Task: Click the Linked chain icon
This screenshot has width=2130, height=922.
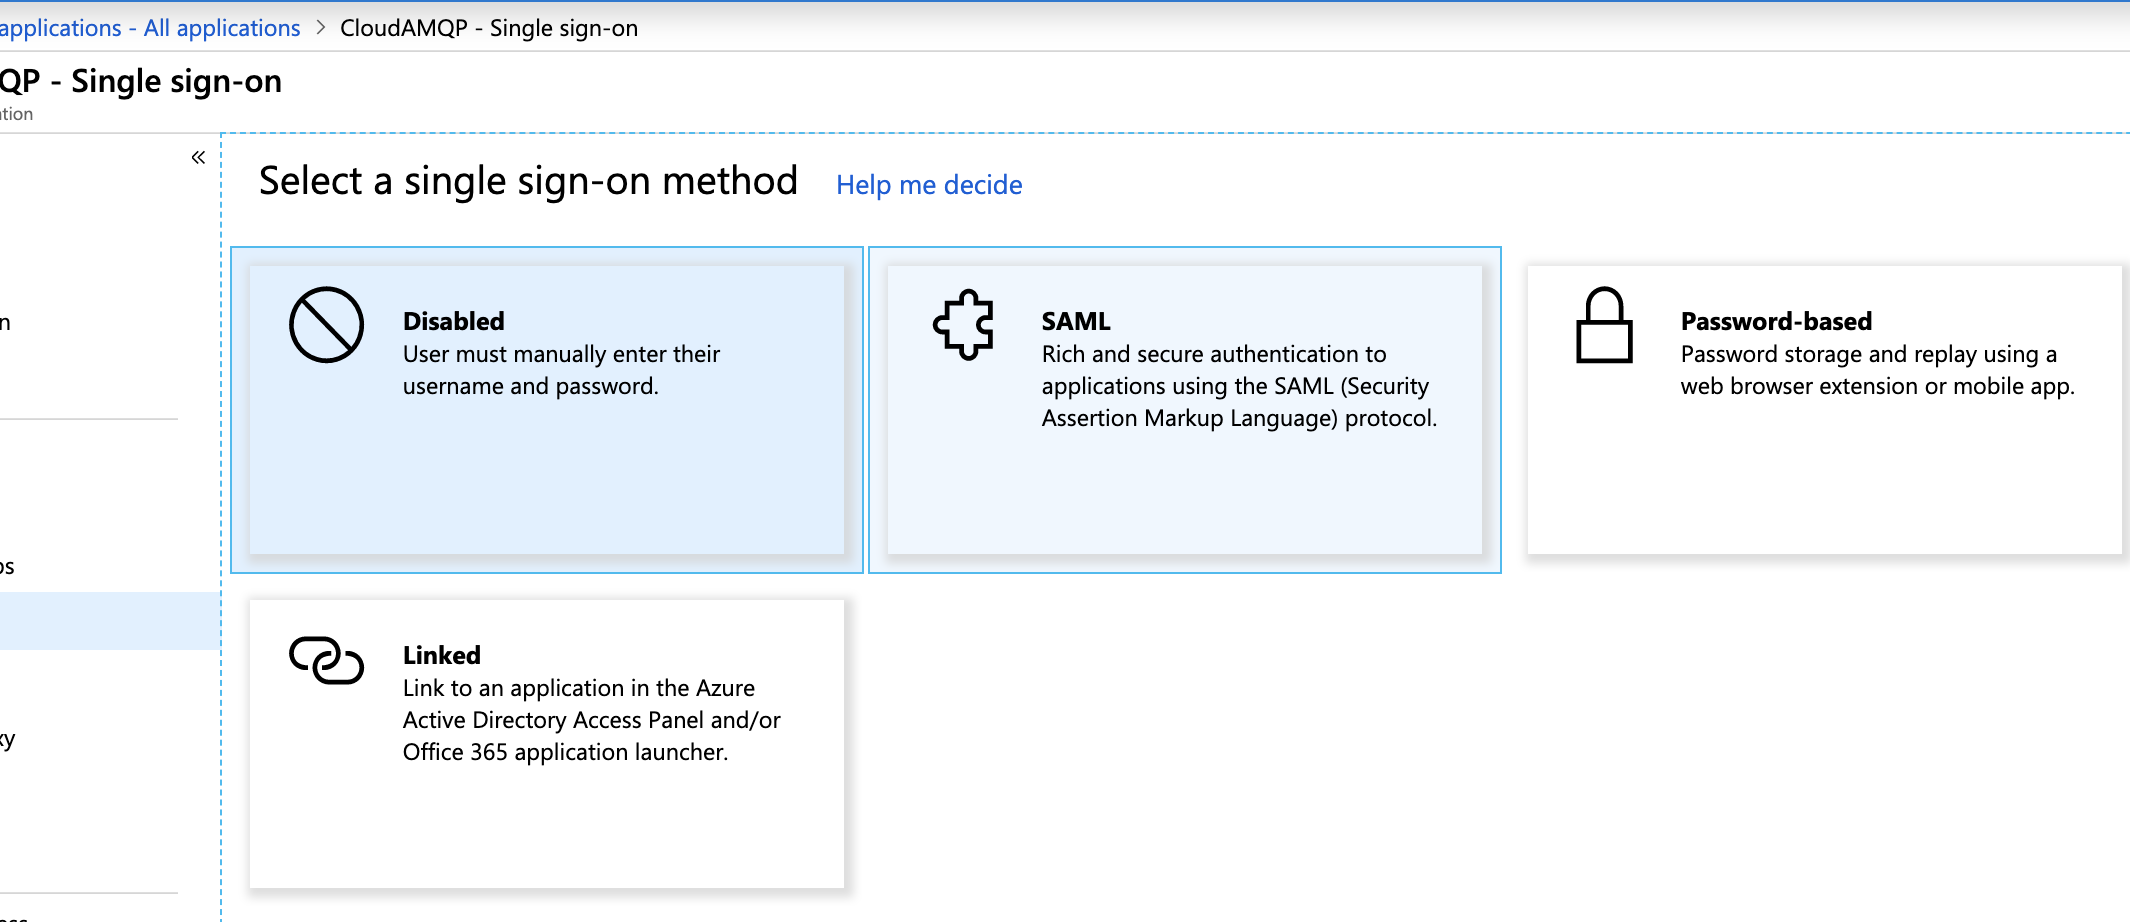Action: click(326, 660)
